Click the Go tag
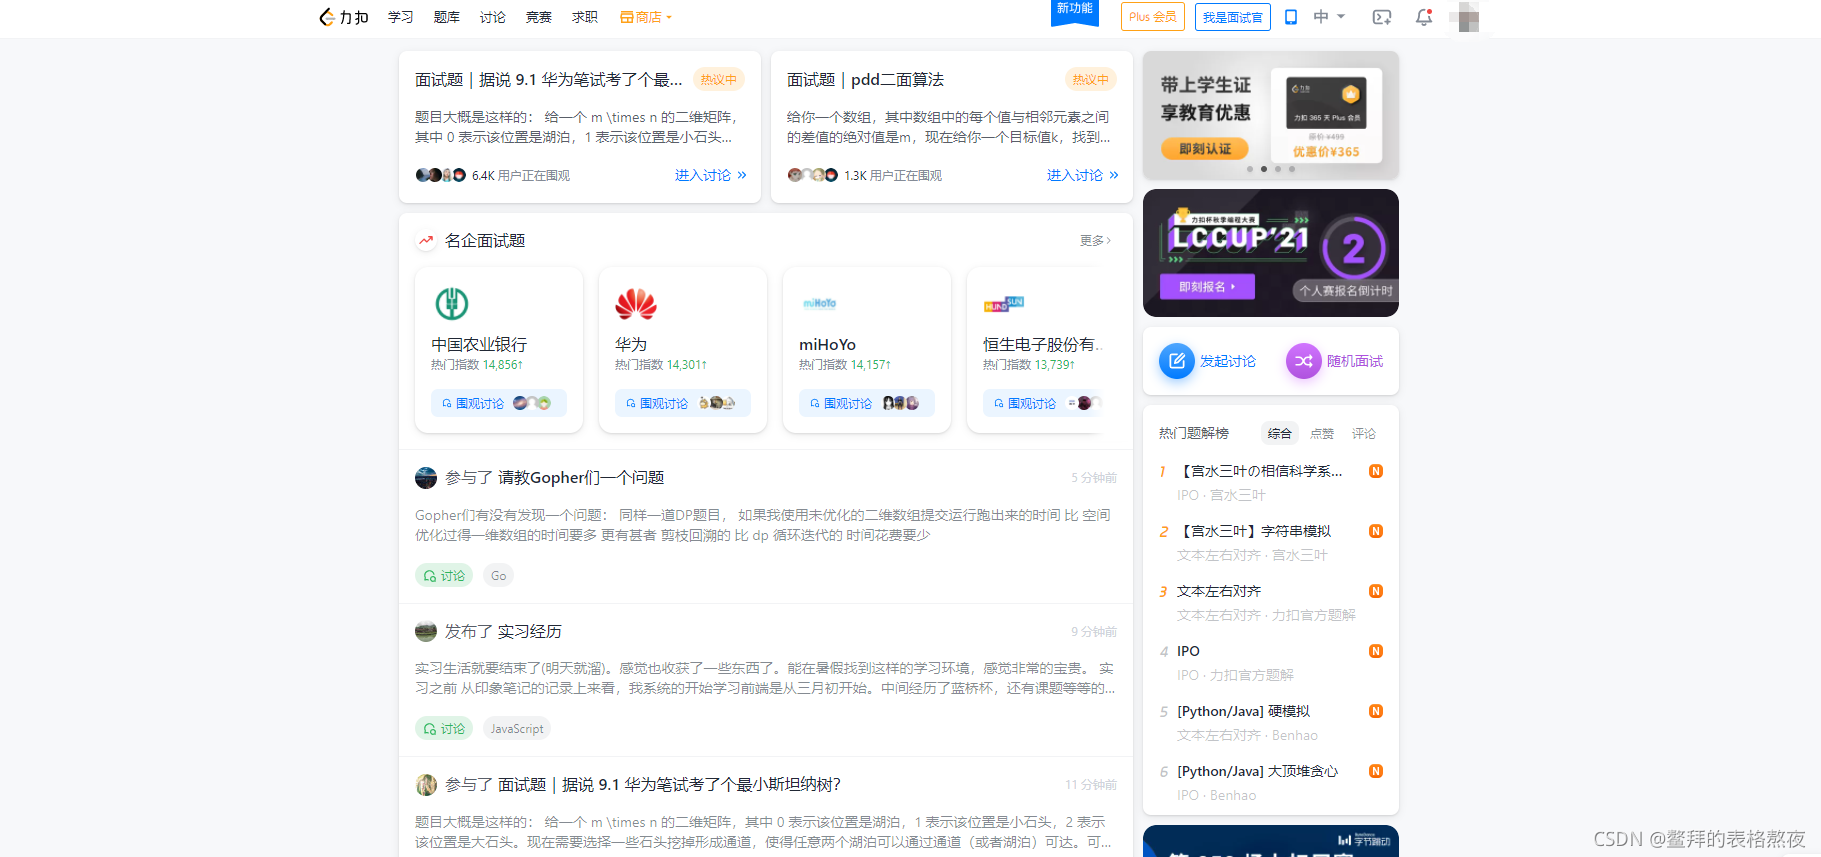Screen dimensions: 1821x857 [498, 576]
